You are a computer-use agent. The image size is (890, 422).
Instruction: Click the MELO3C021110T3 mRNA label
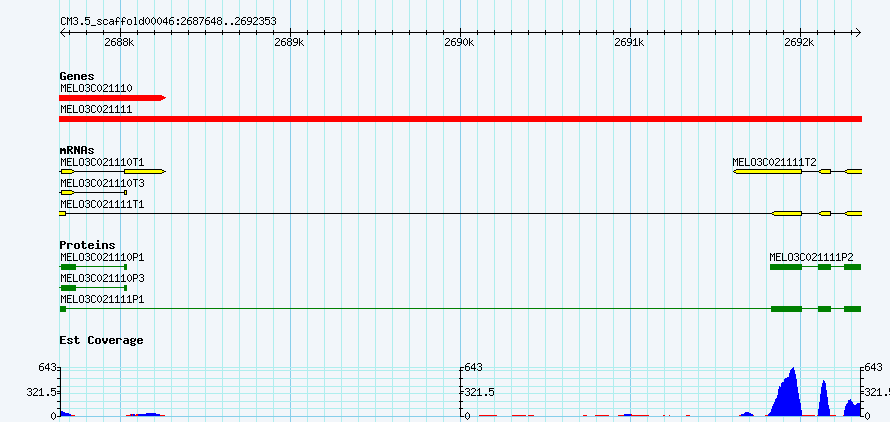[102, 183]
